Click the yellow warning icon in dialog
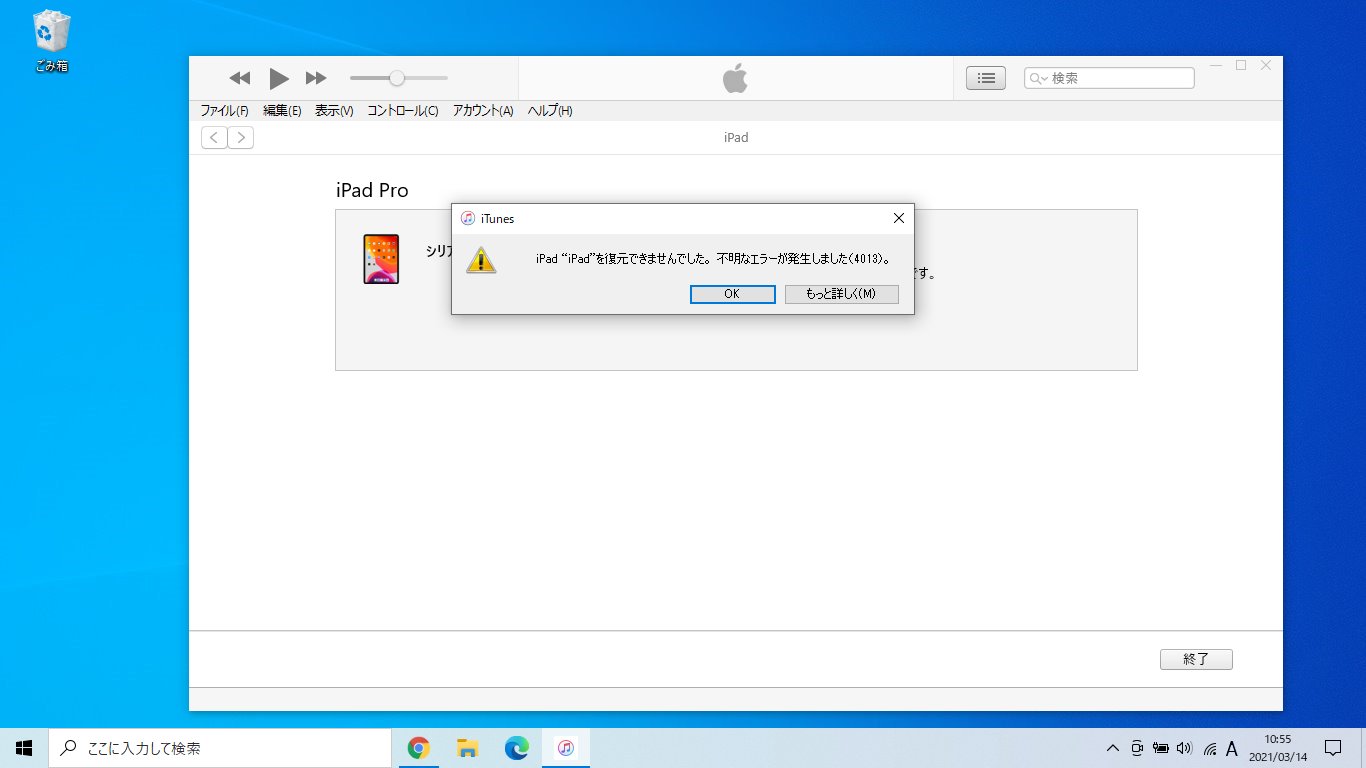This screenshot has height=768, width=1366. click(481, 260)
